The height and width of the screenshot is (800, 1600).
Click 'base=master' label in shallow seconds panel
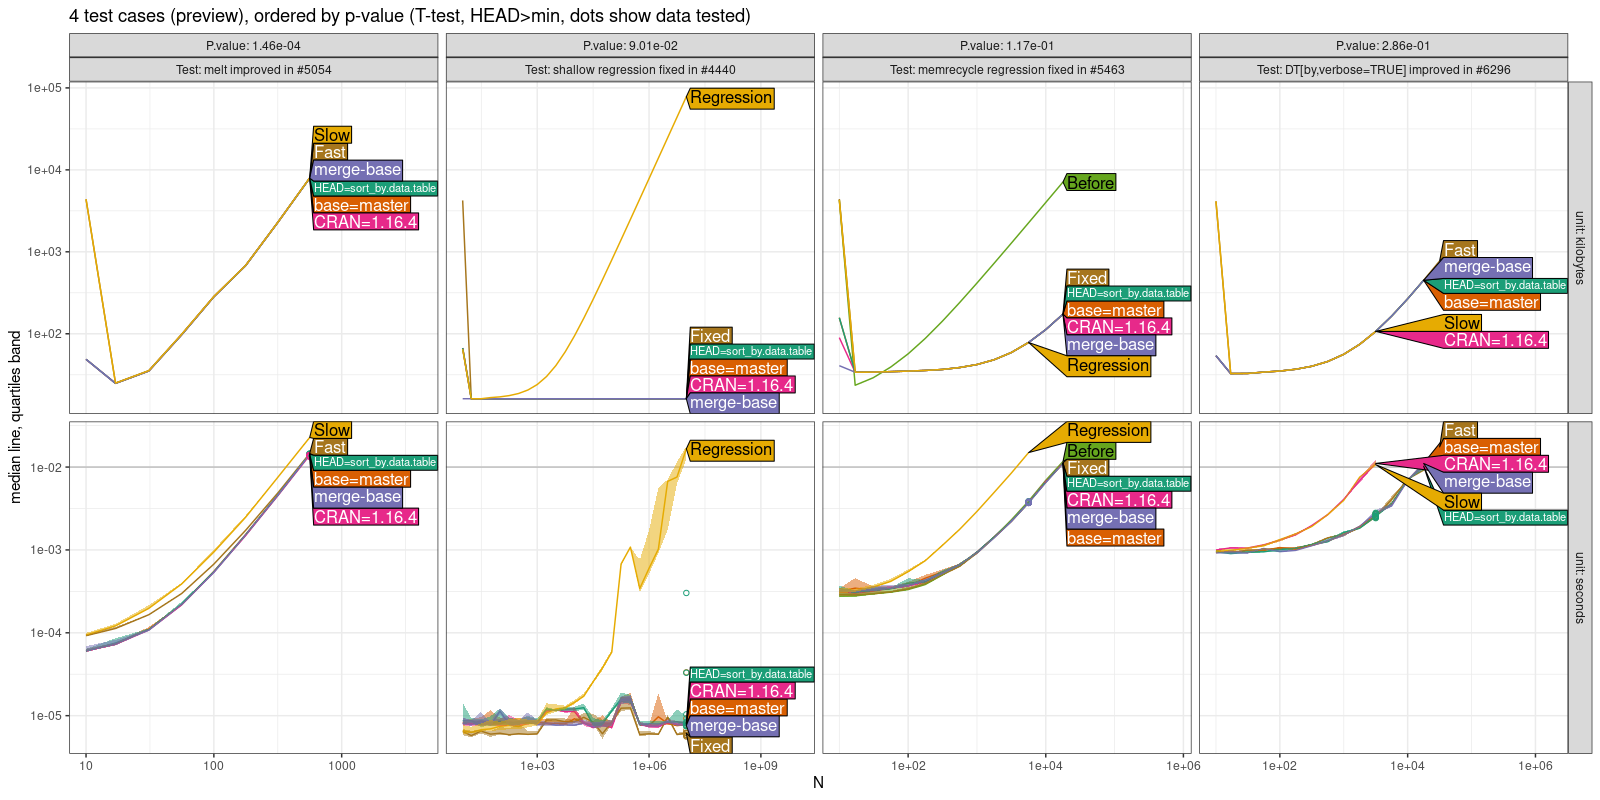click(737, 708)
